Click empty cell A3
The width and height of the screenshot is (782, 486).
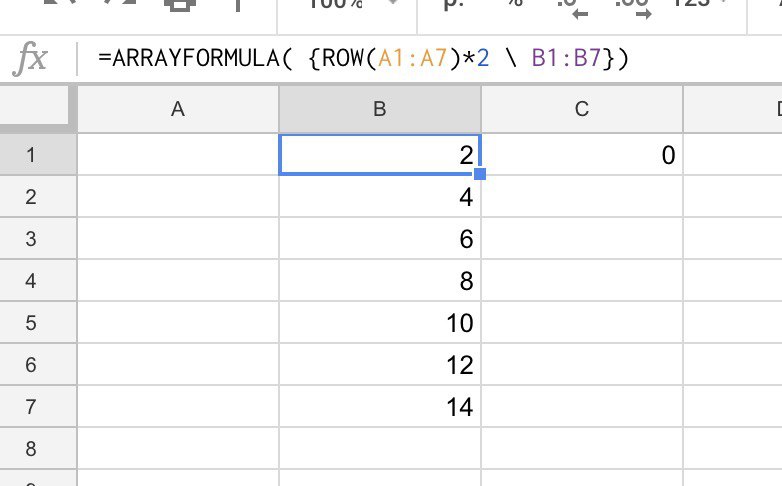point(178,238)
